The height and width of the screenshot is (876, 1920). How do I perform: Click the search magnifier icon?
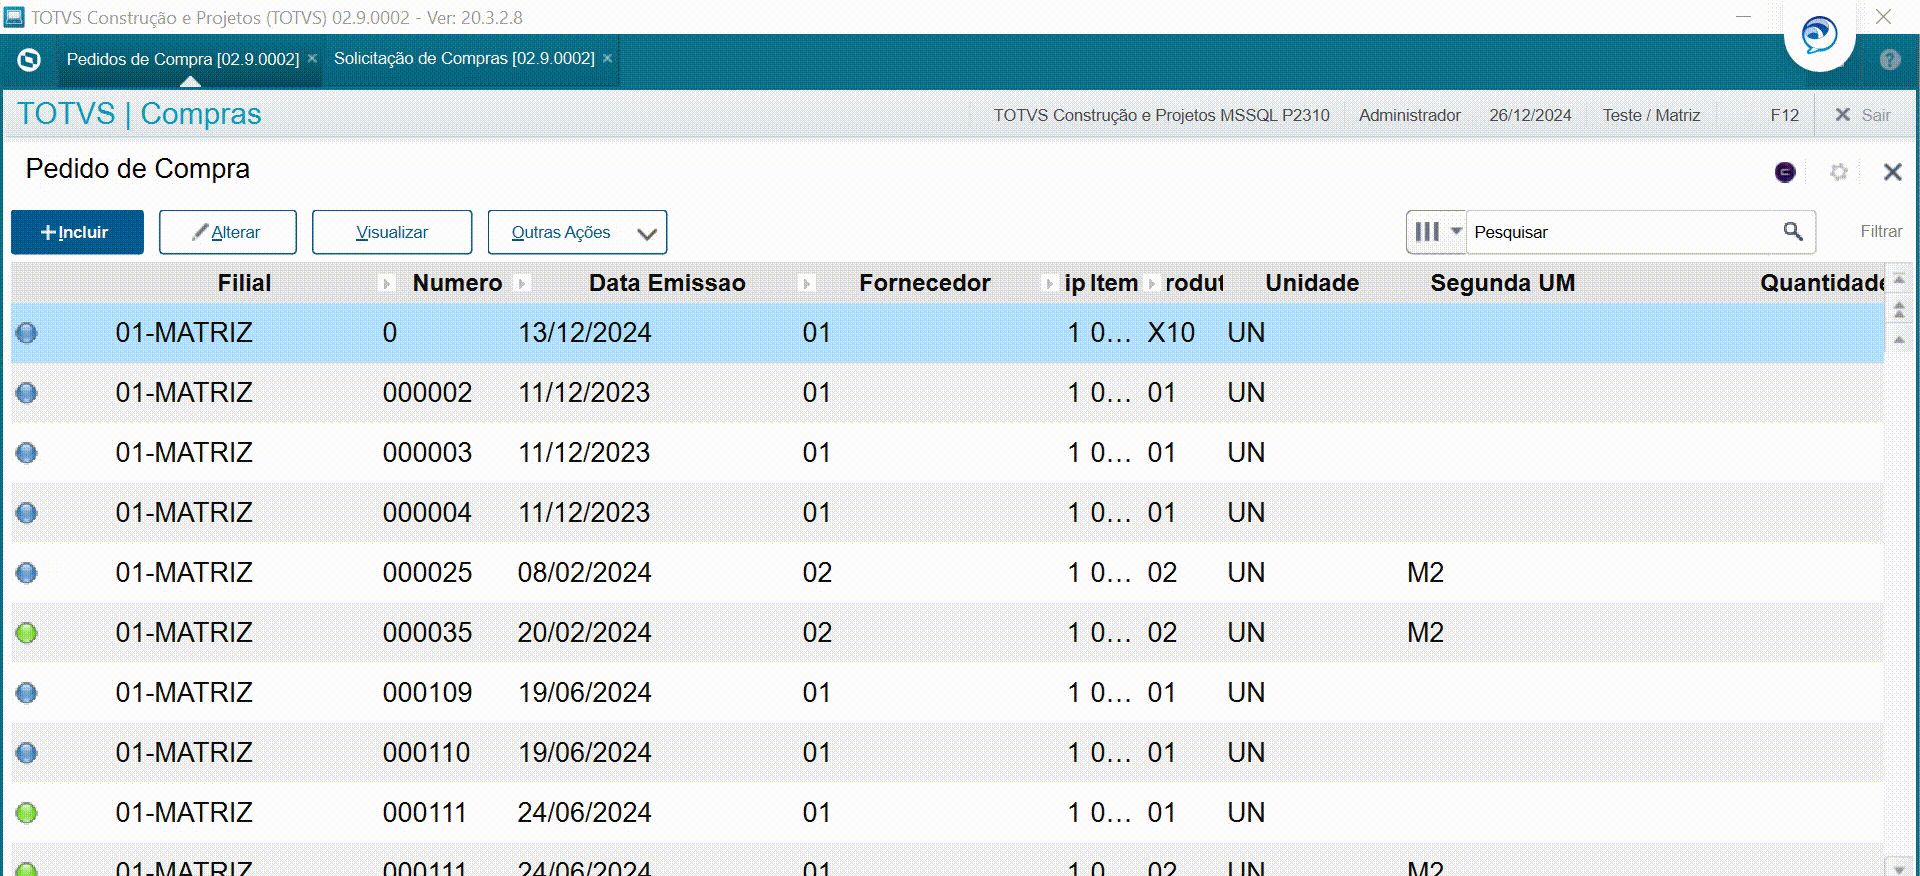(x=1793, y=232)
